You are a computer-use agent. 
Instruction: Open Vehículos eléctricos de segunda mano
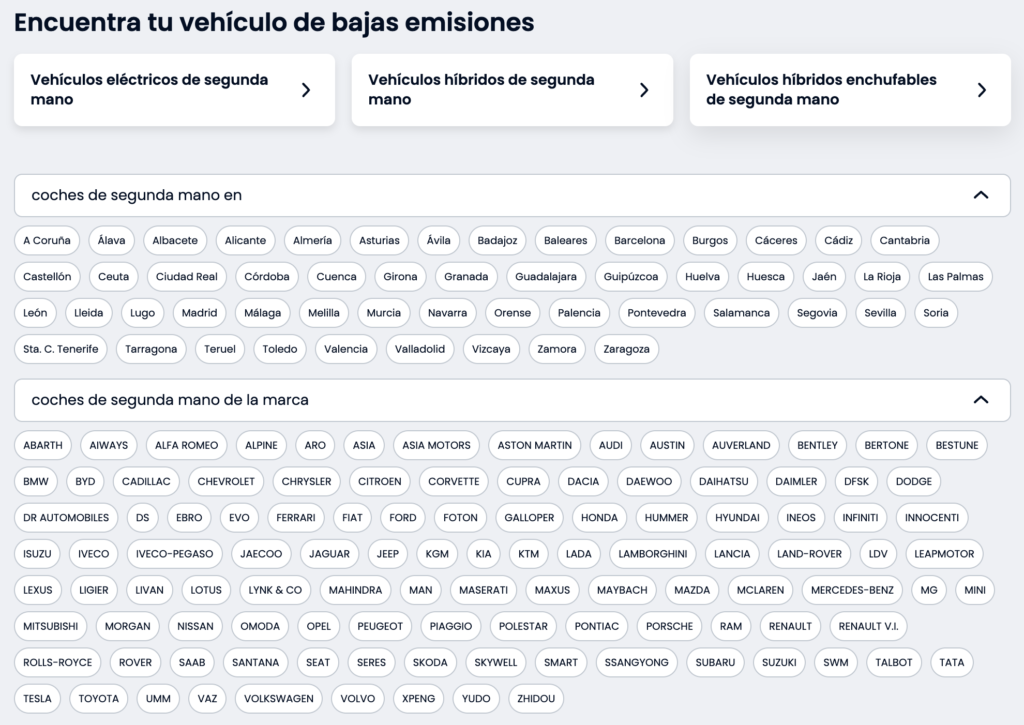pyautogui.click(x=150, y=90)
